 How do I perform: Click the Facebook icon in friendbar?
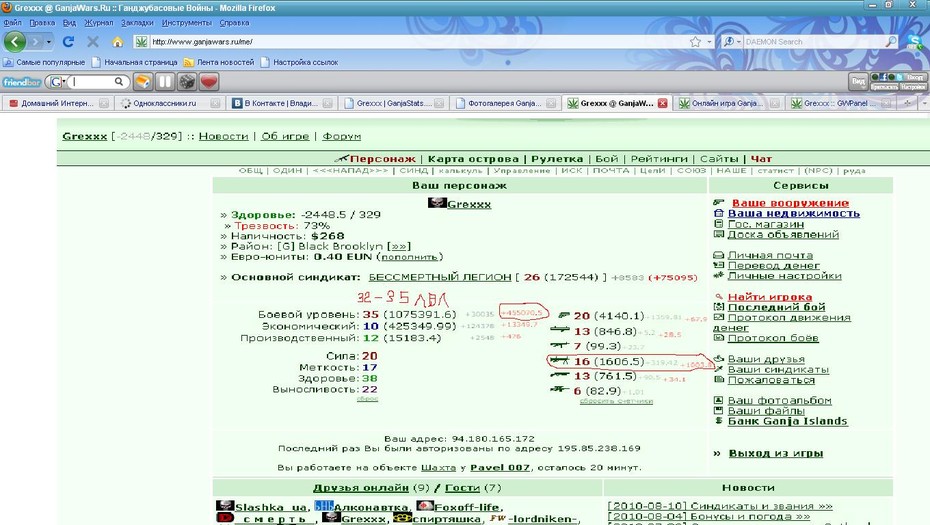pyautogui.click(x=883, y=77)
